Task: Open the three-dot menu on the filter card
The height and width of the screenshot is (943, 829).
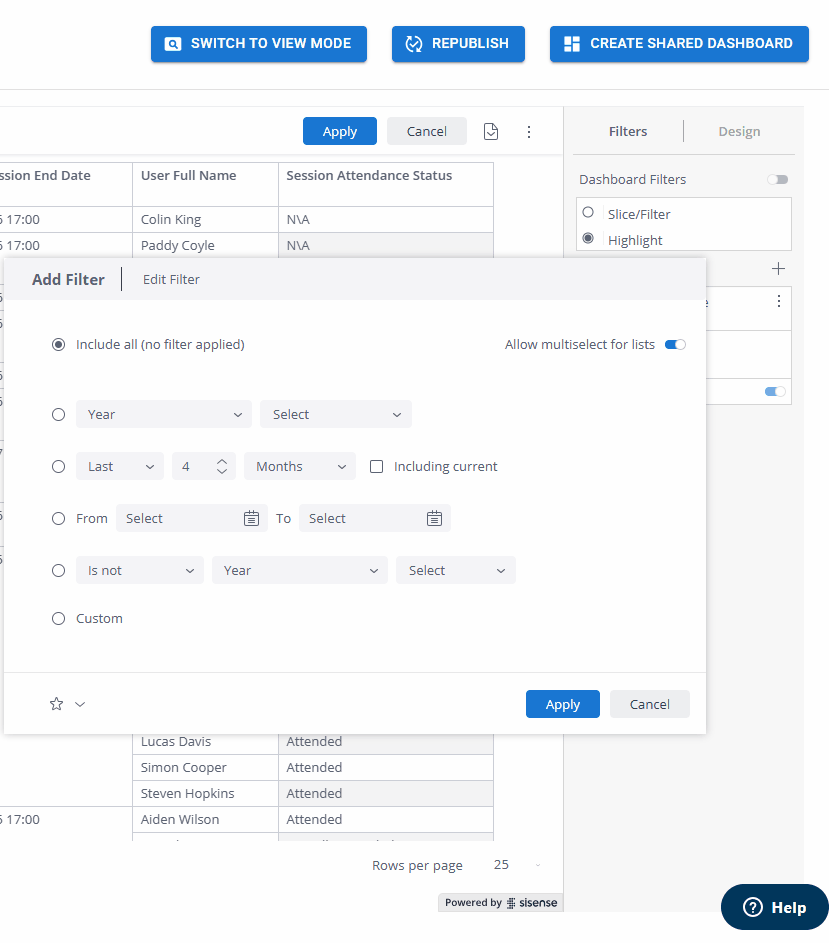Action: 779,302
